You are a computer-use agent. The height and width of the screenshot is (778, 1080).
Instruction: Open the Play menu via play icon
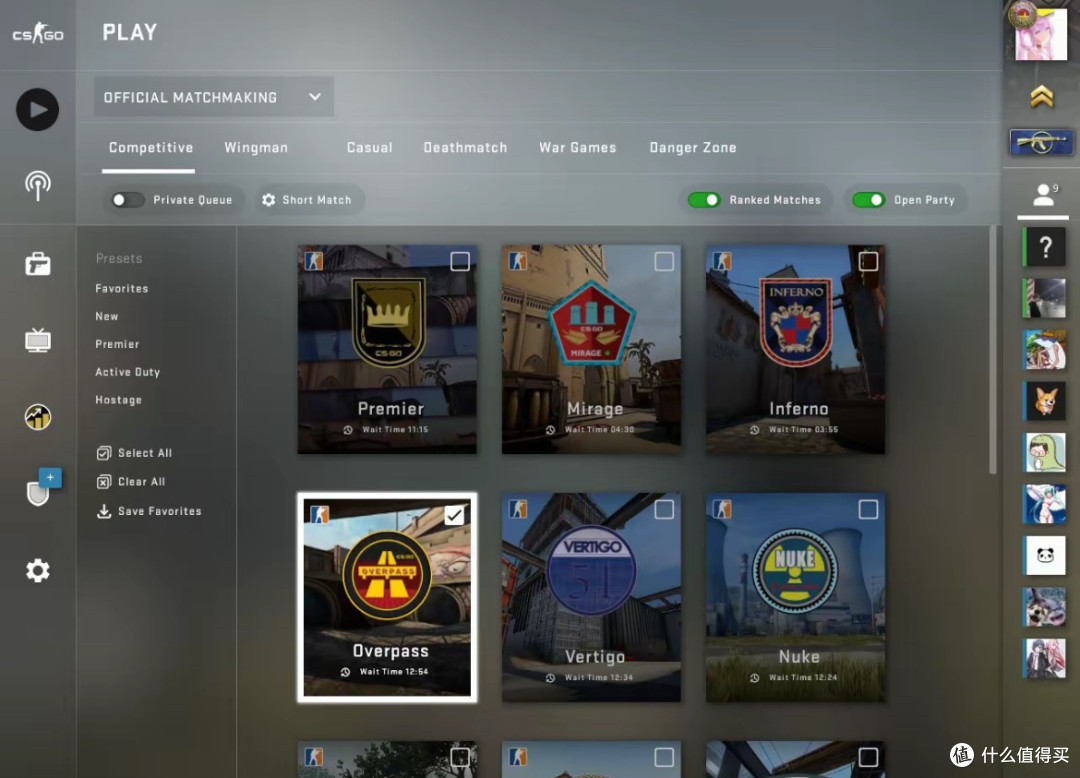(x=37, y=109)
